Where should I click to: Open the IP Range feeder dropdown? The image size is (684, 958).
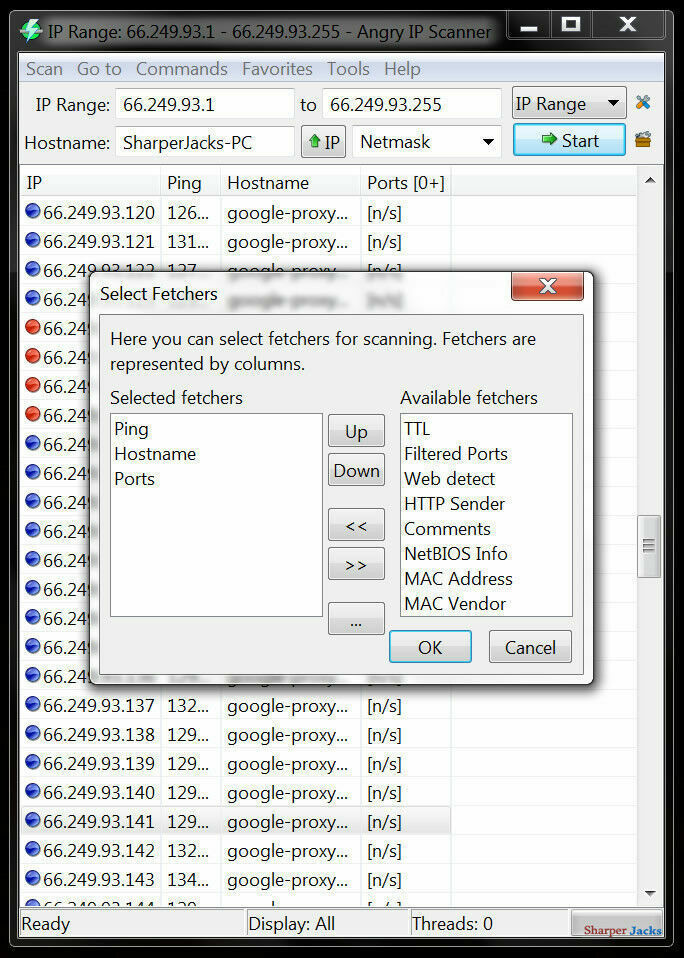point(569,103)
